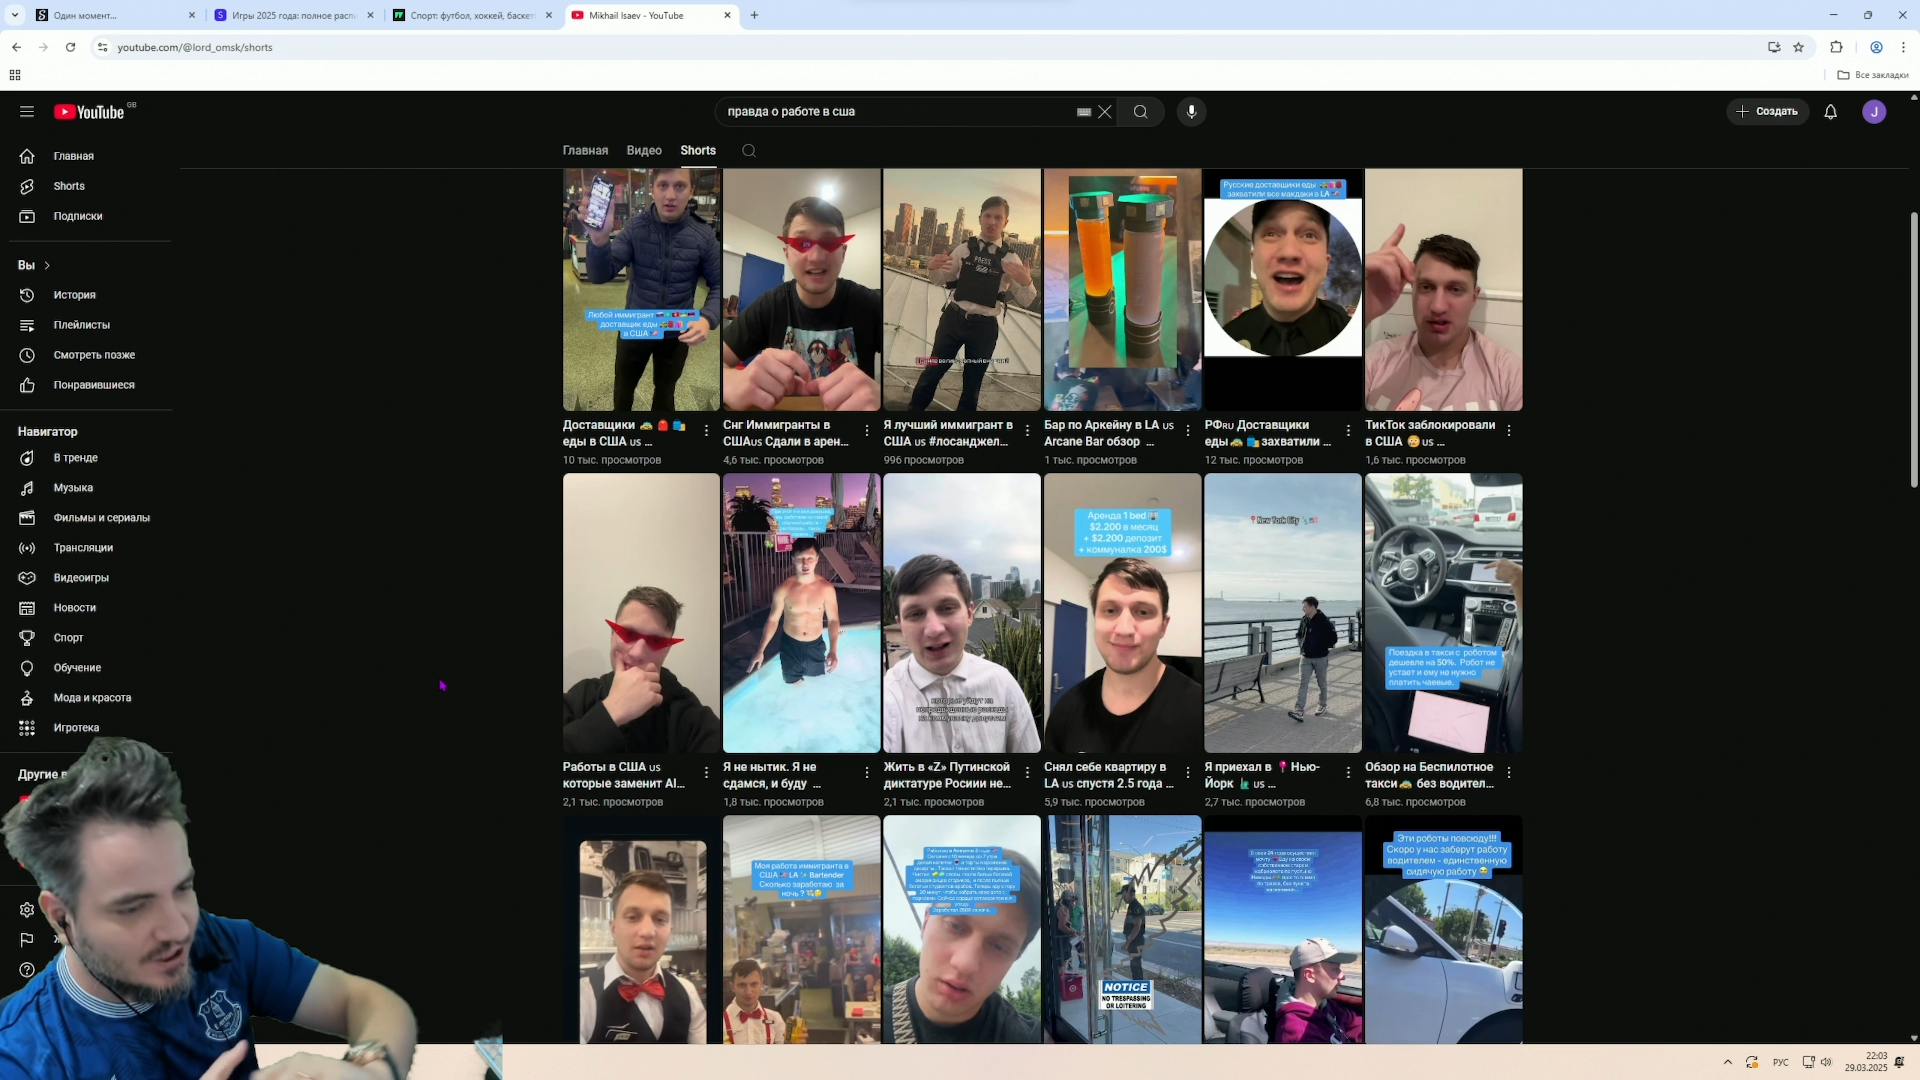Open the on-screen keyboard icon in search
1920x1080 pixels.
(x=1083, y=112)
